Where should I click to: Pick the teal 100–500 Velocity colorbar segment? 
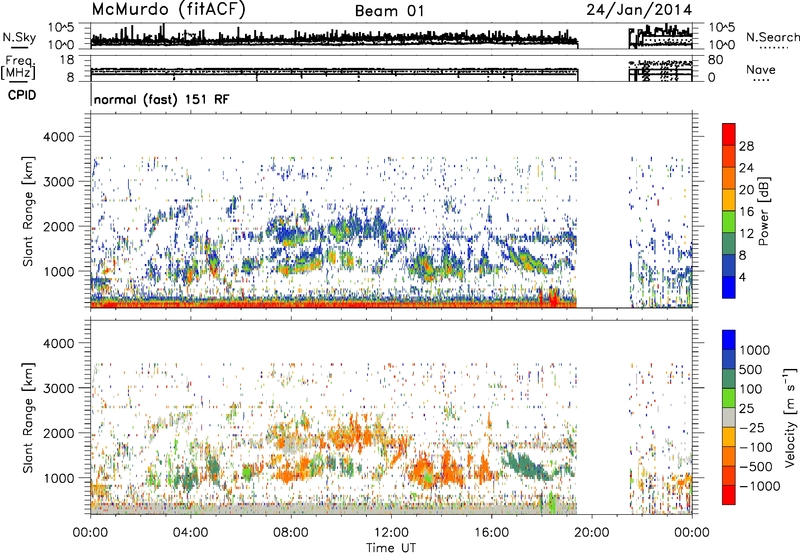[x=729, y=380]
